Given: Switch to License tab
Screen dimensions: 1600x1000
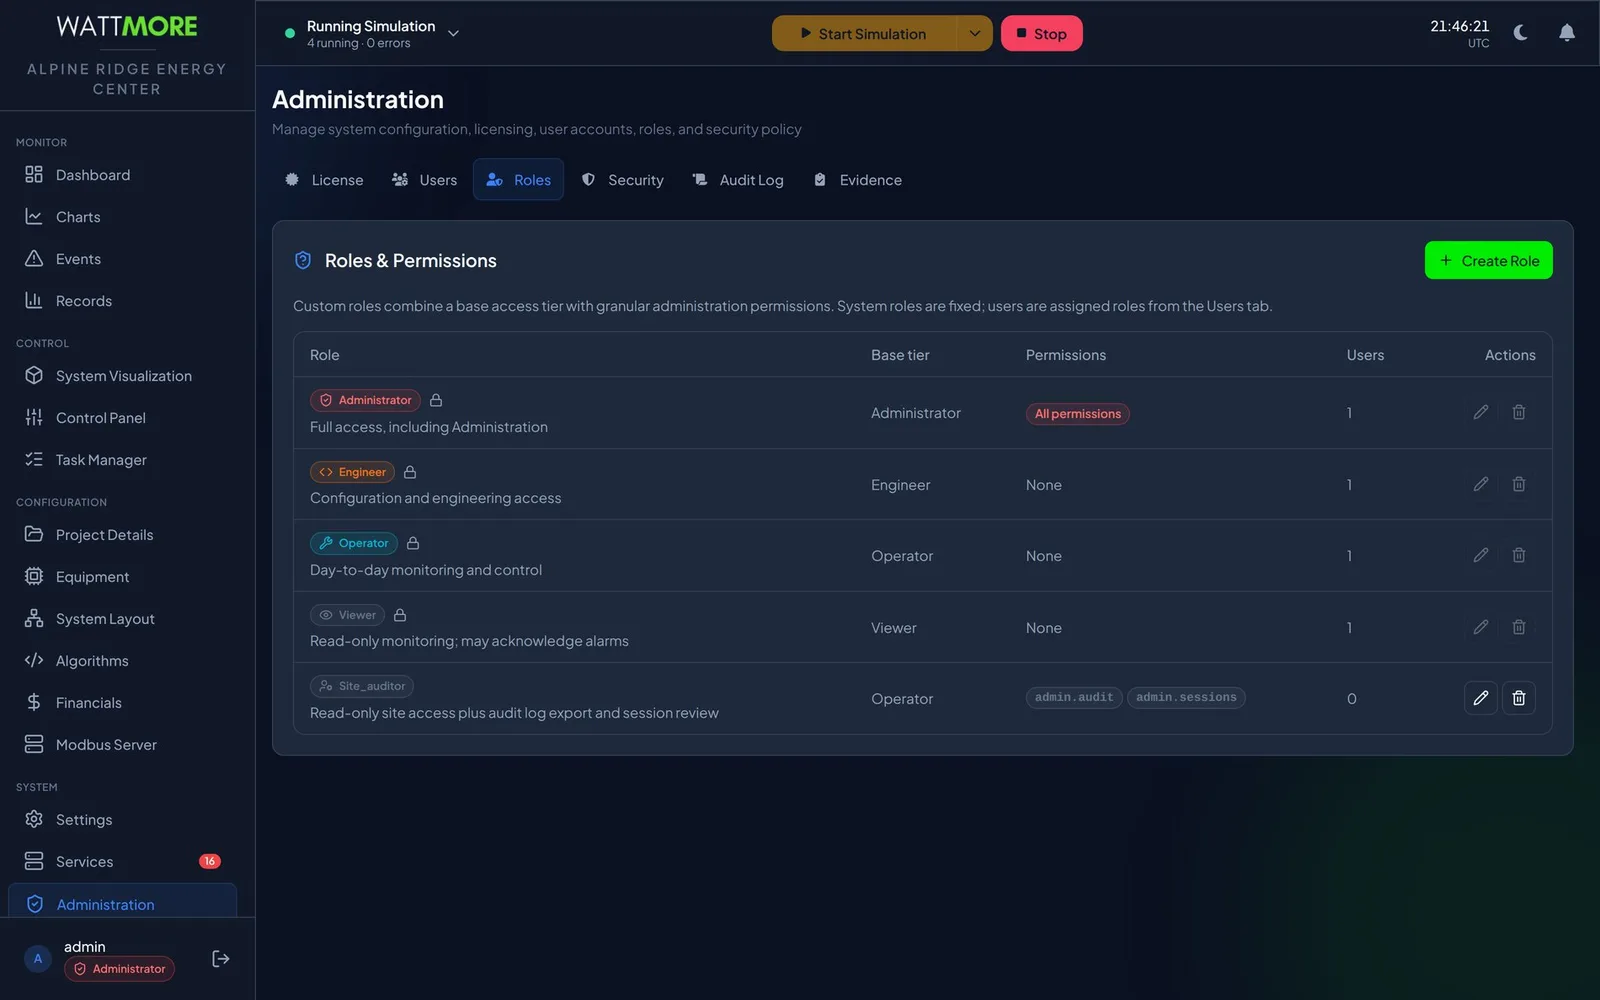Looking at the screenshot, I should (x=325, y=180).
